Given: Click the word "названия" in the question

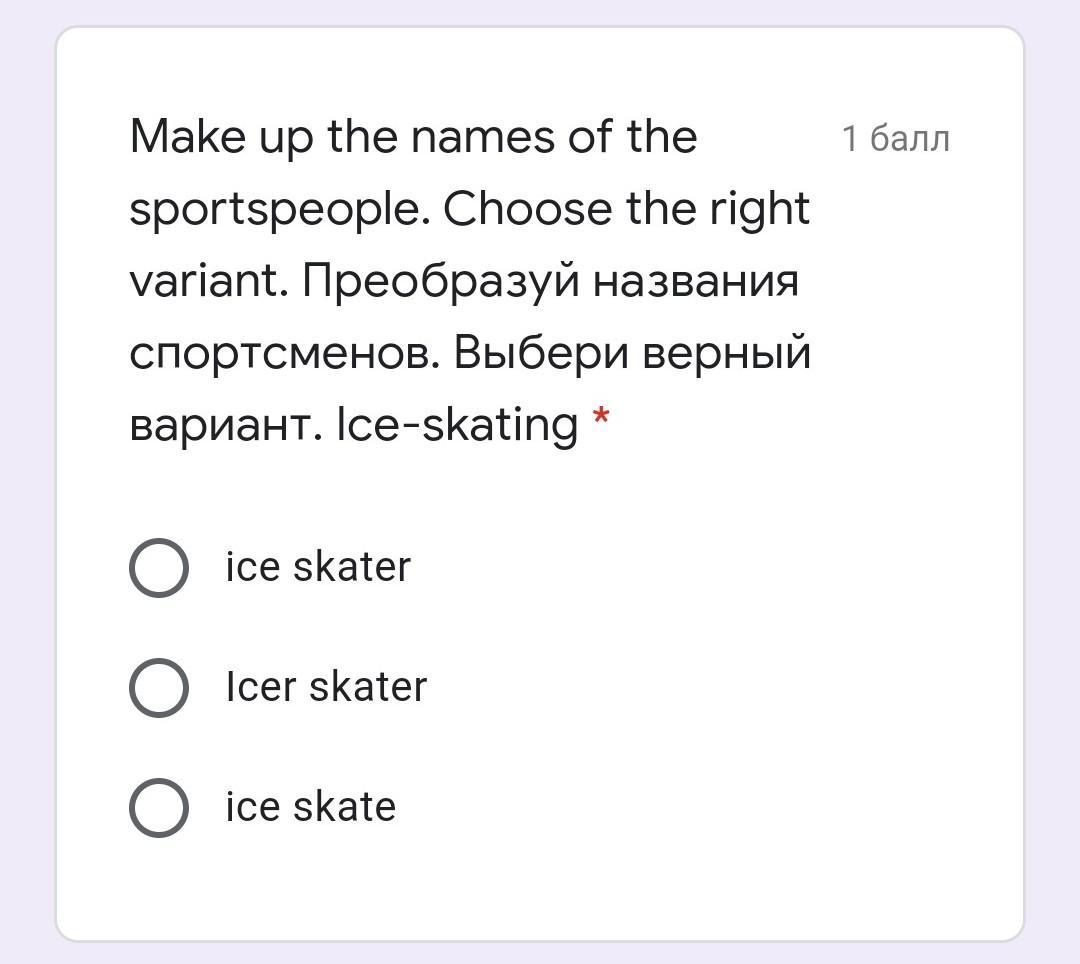Looking at the screenshot, I should [696, 283].
